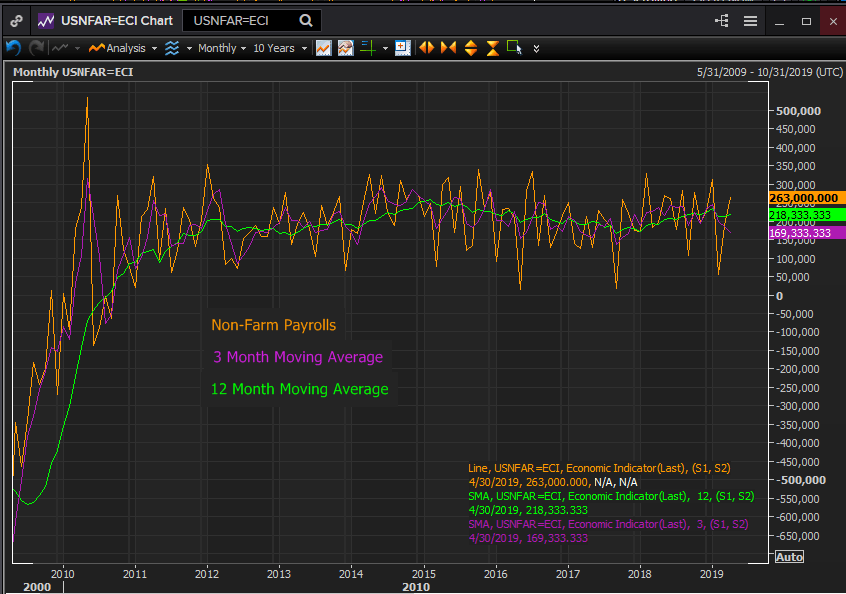The width and height of the screenshot is (846, 594).
Task: Select the green zoom rectangle tool
Action: point(514,47)
